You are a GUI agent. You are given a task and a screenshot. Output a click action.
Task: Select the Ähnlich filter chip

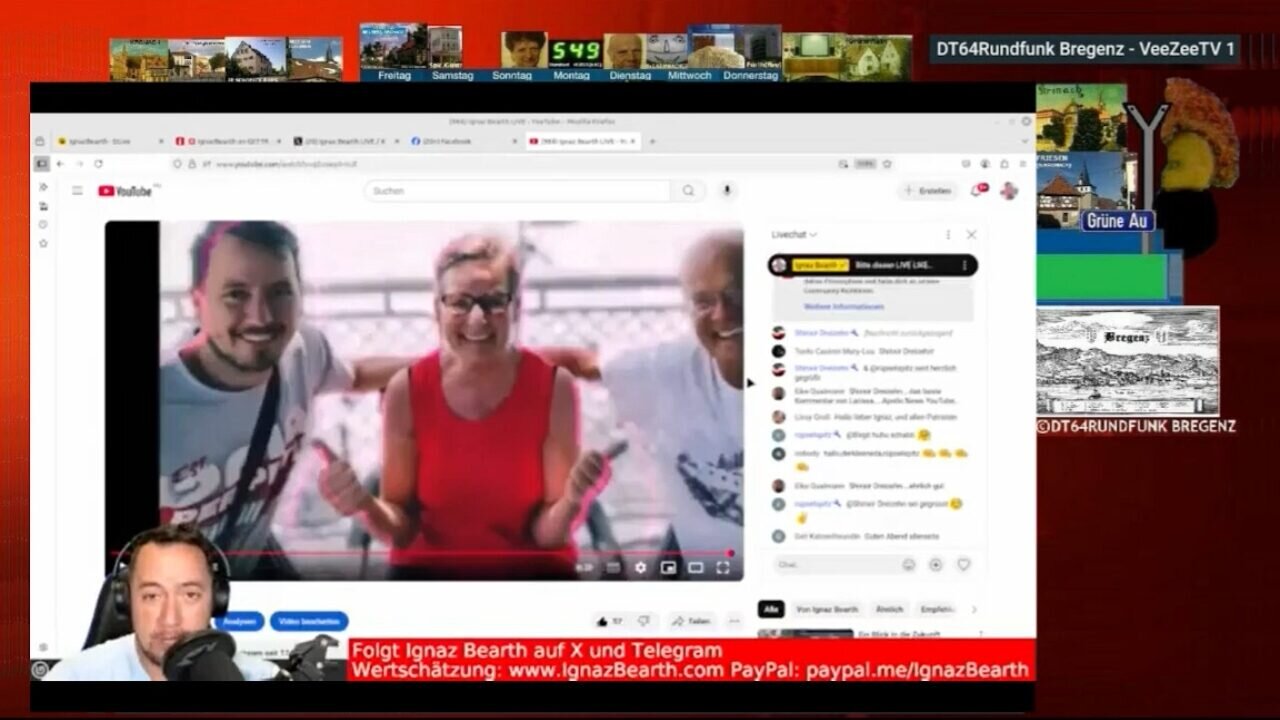(x=889, y=609)
